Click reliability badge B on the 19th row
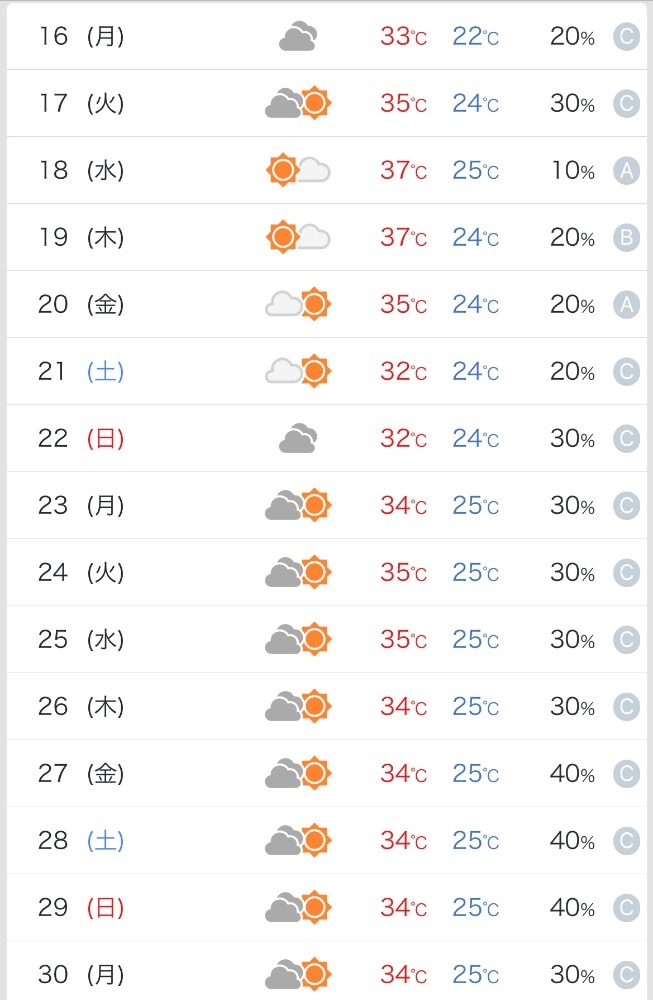The width and height of the screenshot is (653, 1000). pyautogui.click(x=626, y=238)
